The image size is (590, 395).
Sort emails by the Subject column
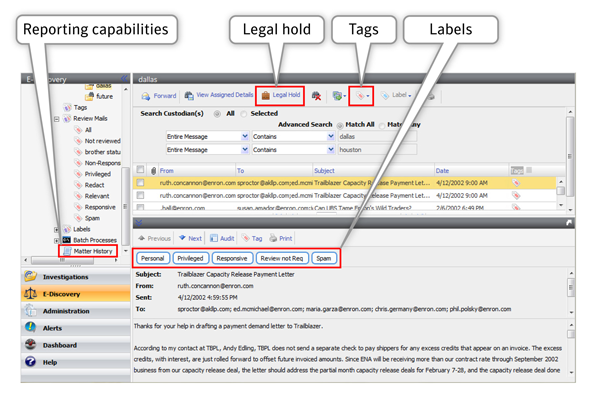[x=324, y=171]
